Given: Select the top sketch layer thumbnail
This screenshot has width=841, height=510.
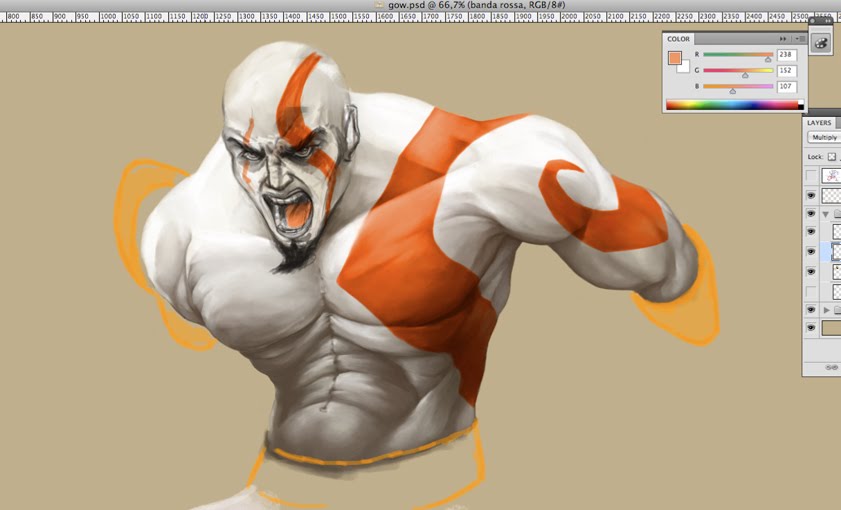Looking at the screenshot, I should [831, 175].
